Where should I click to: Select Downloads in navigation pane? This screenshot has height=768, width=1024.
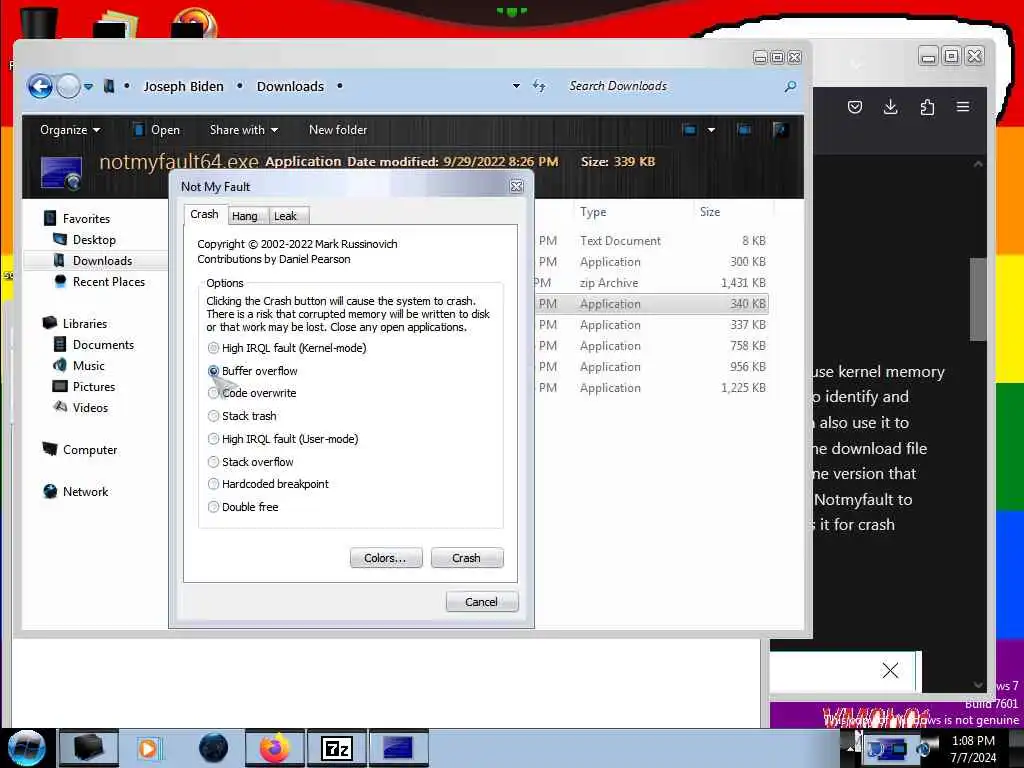(x=102, y=261)
